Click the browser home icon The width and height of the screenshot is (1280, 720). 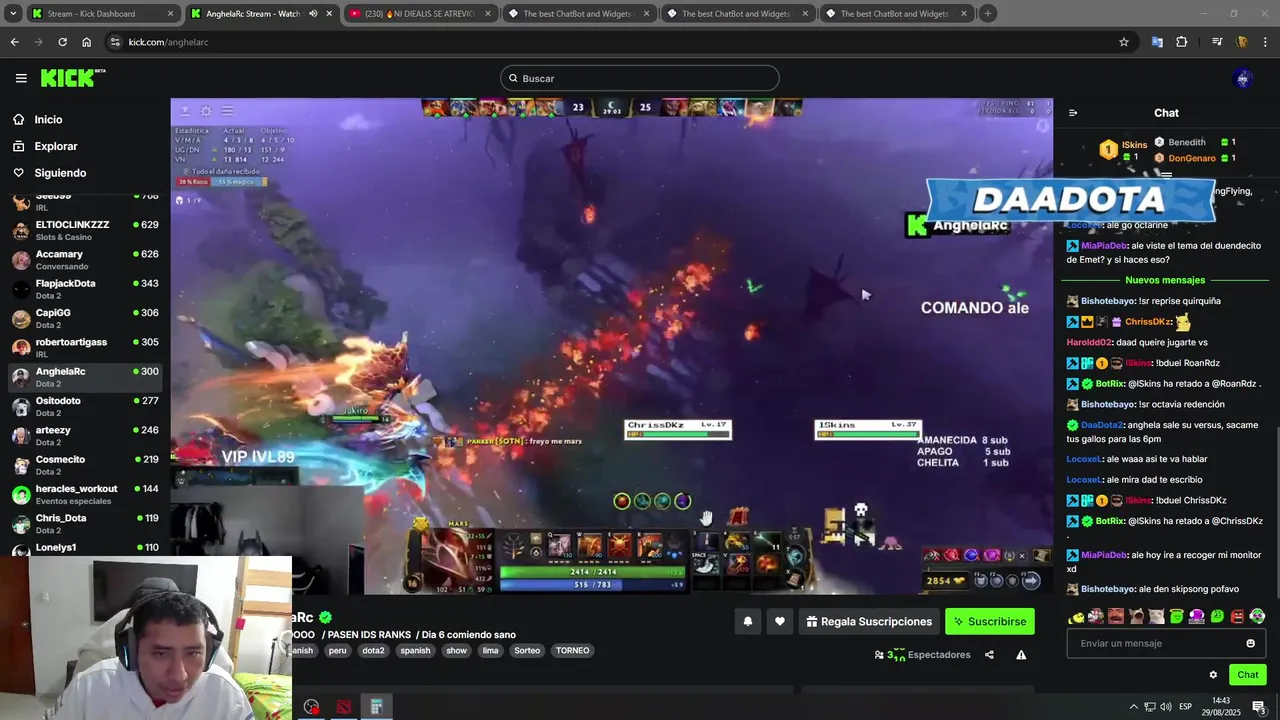[87, 42]
